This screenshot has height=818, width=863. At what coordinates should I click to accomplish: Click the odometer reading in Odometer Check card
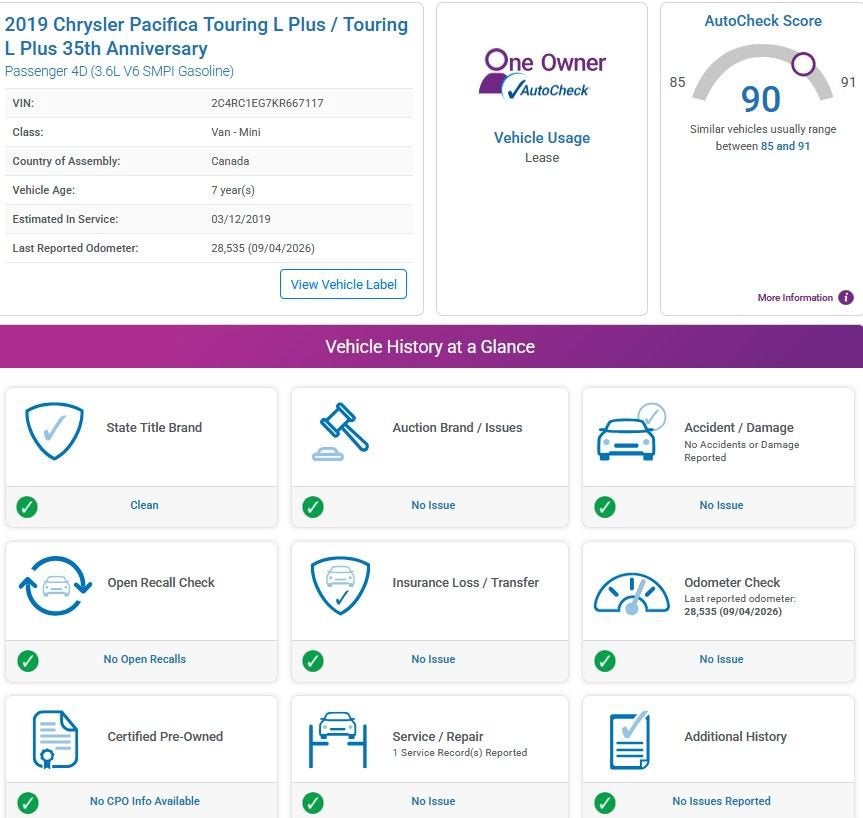733,612
